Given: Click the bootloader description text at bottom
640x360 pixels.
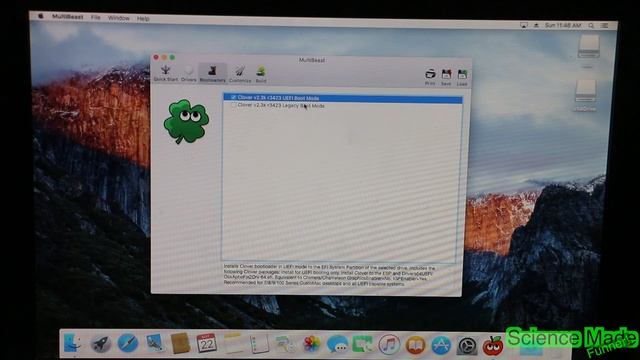Looking at the screenshot, I should pyautogui.click(x=330, y=275).
